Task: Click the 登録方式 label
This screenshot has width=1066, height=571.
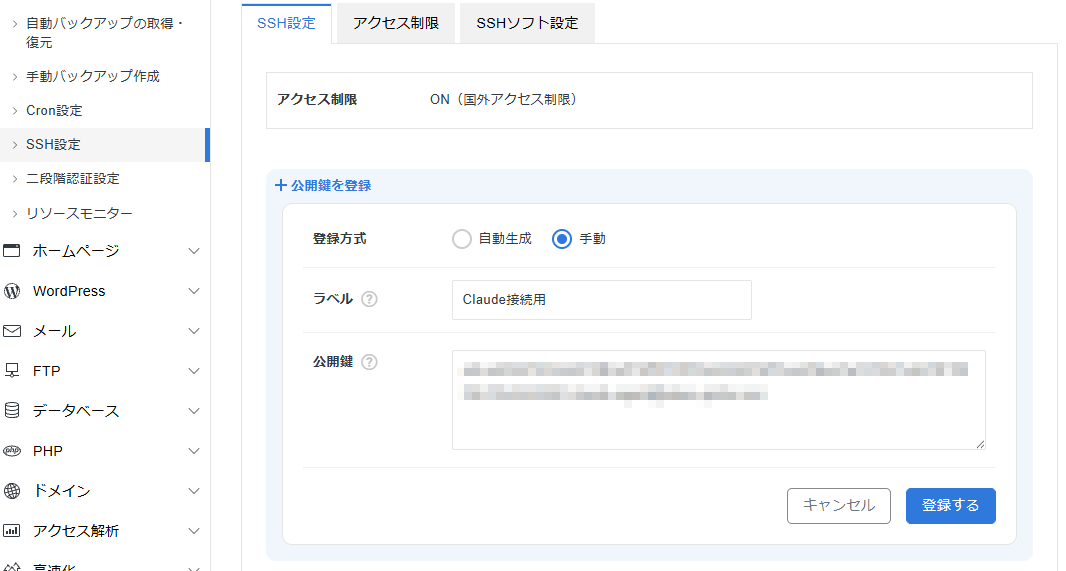Action: click(x=339, y=239)
